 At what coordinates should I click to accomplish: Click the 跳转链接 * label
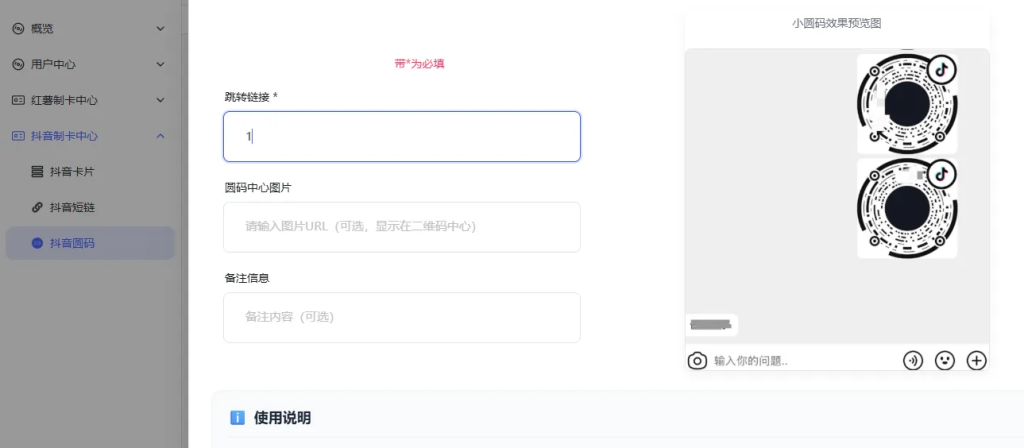pyautogui.click(x=251, y=97)
